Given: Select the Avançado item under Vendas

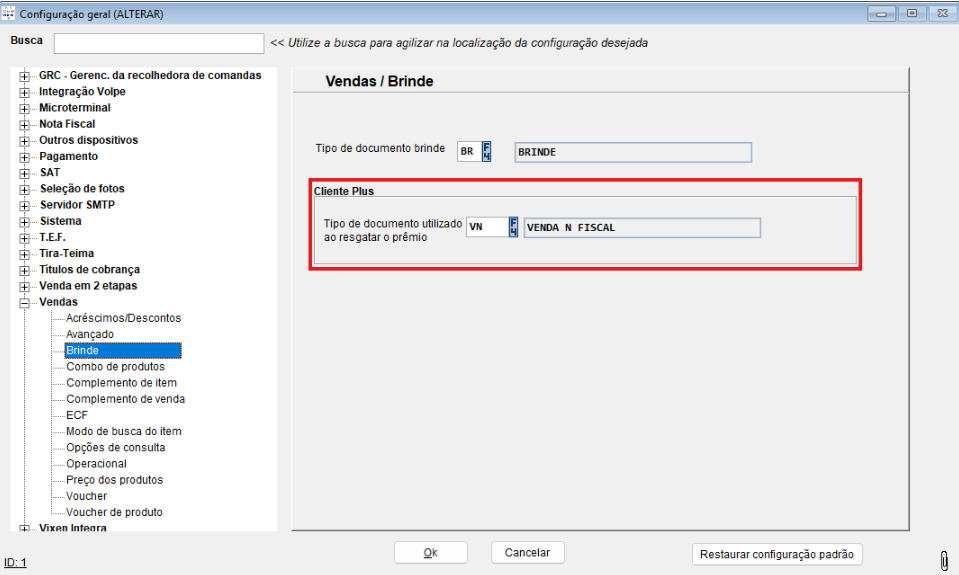Looking at the screenshot, I should (x=90, y=334).
